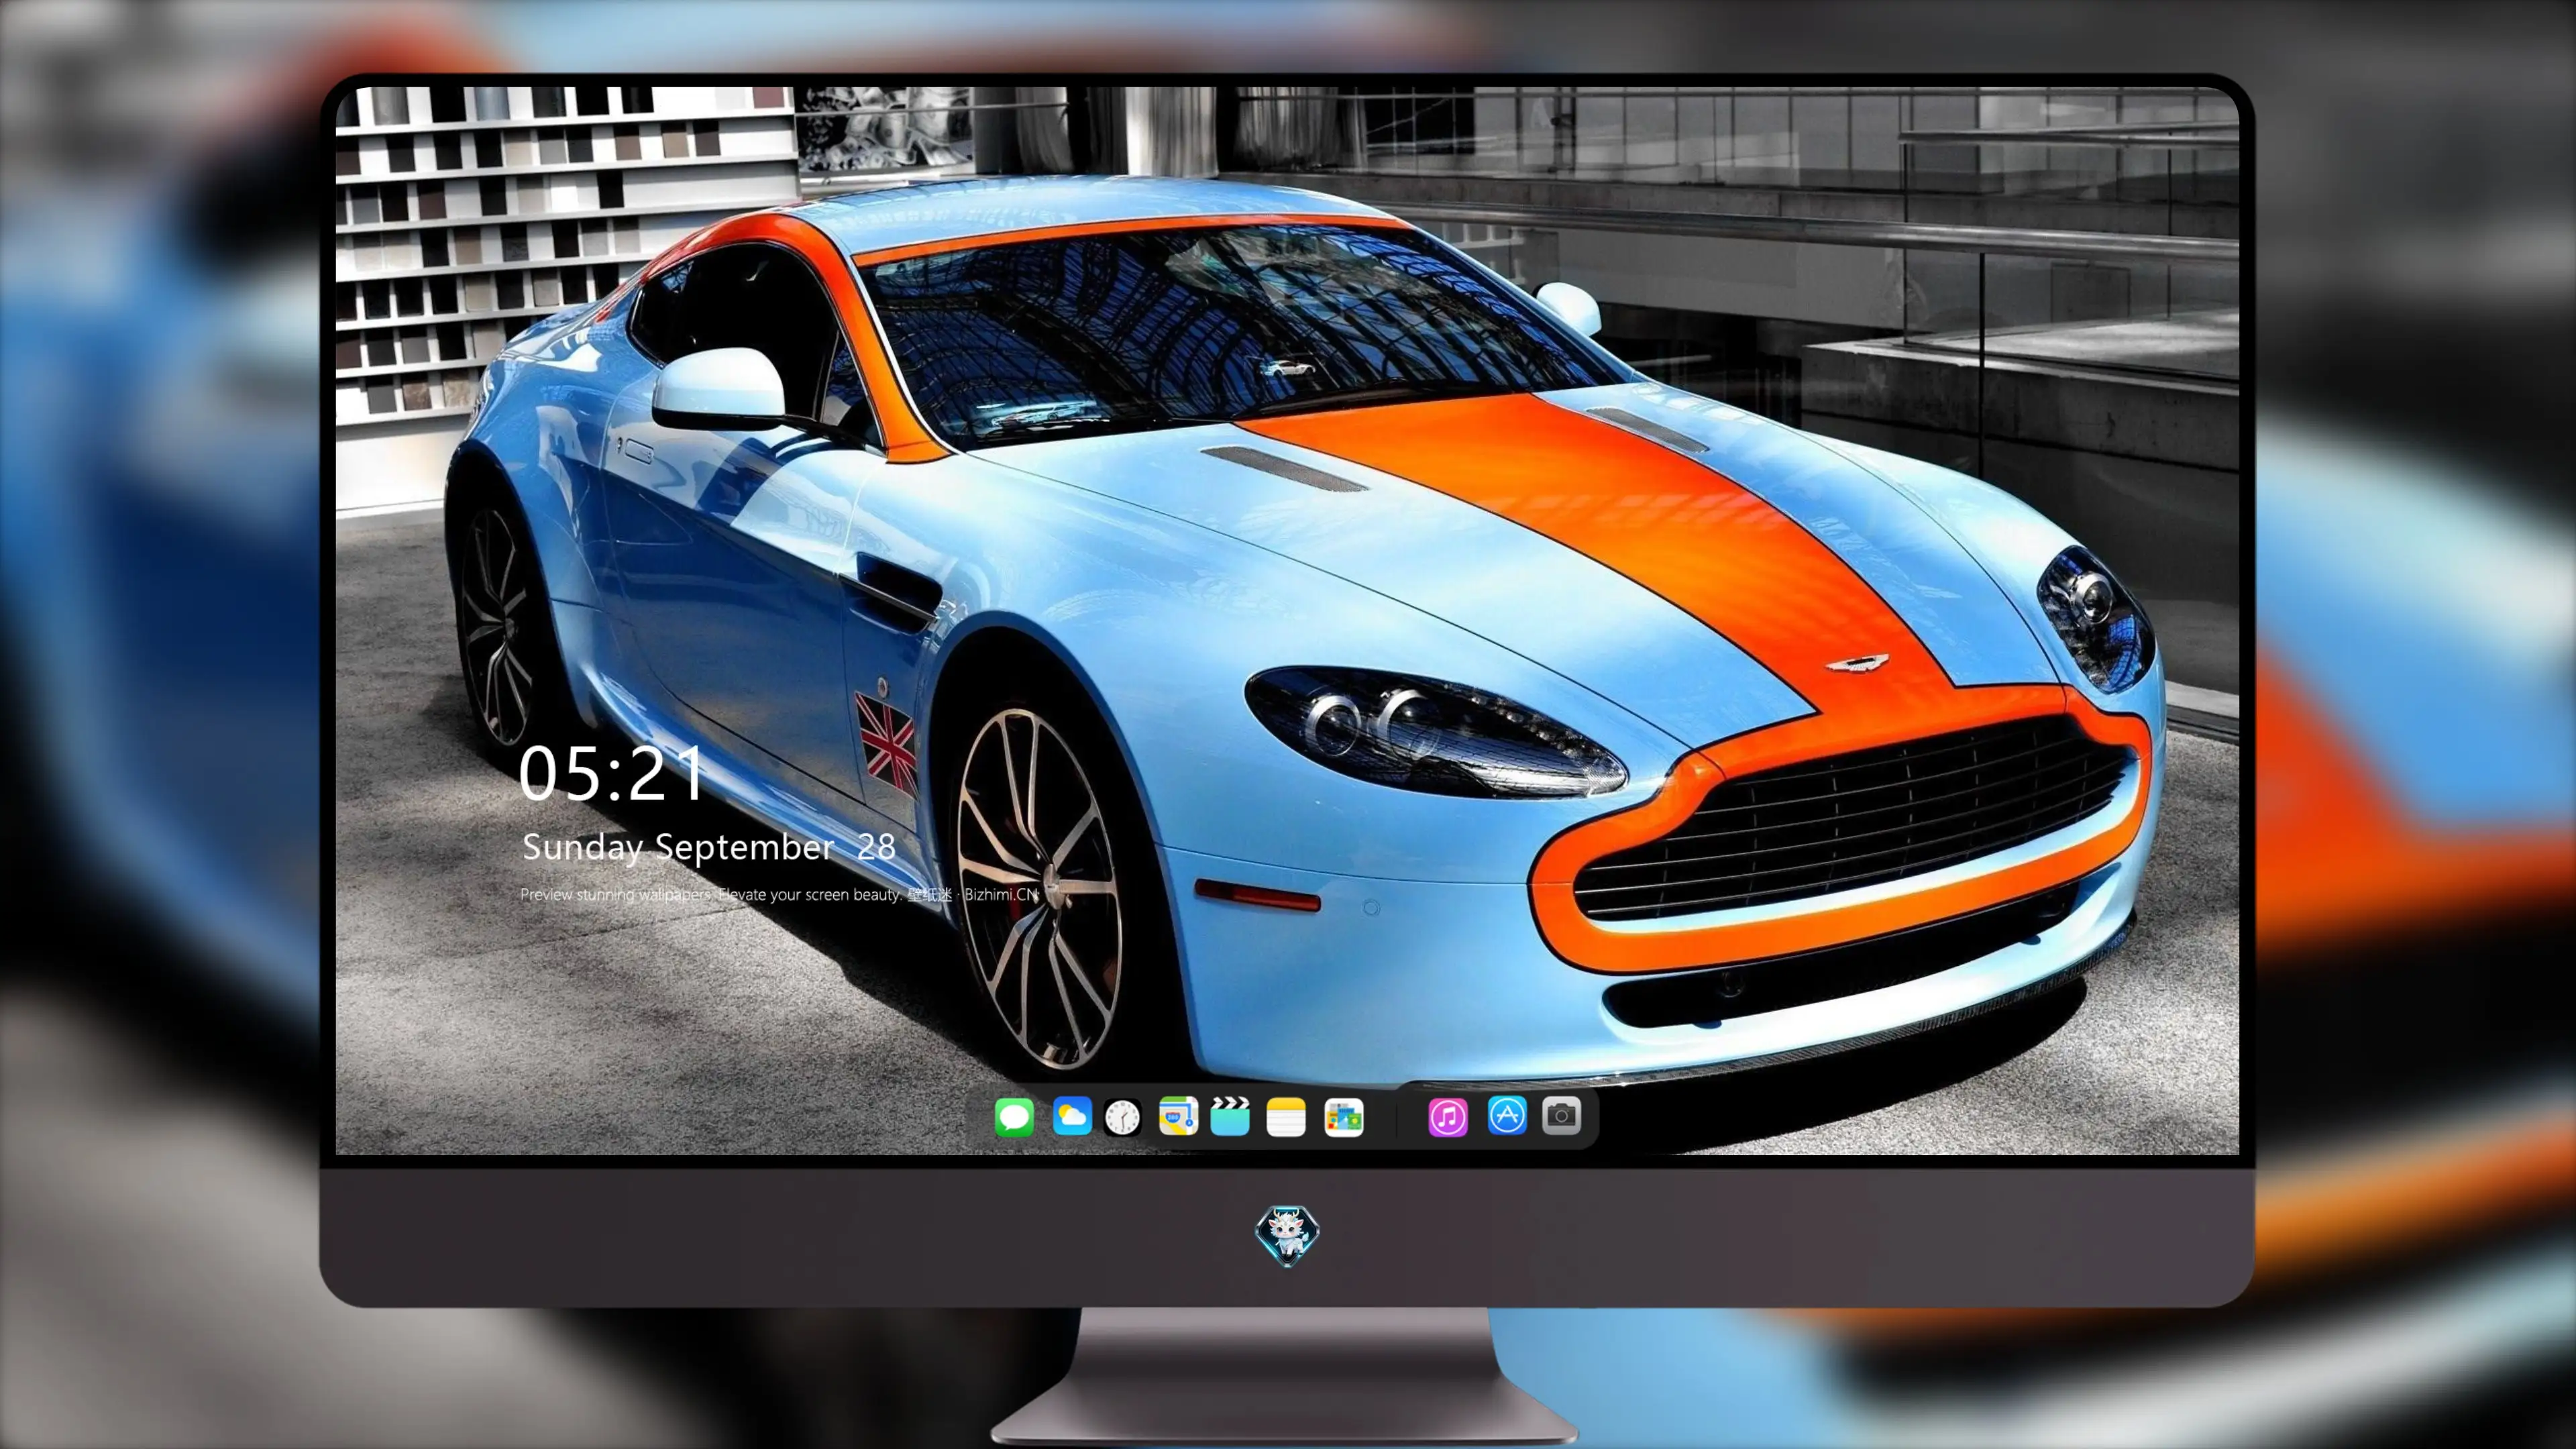The image size is (2576, 1449).
Task: Launch the clapperboard Videos app in the dock
Action: point(1230,1117)
